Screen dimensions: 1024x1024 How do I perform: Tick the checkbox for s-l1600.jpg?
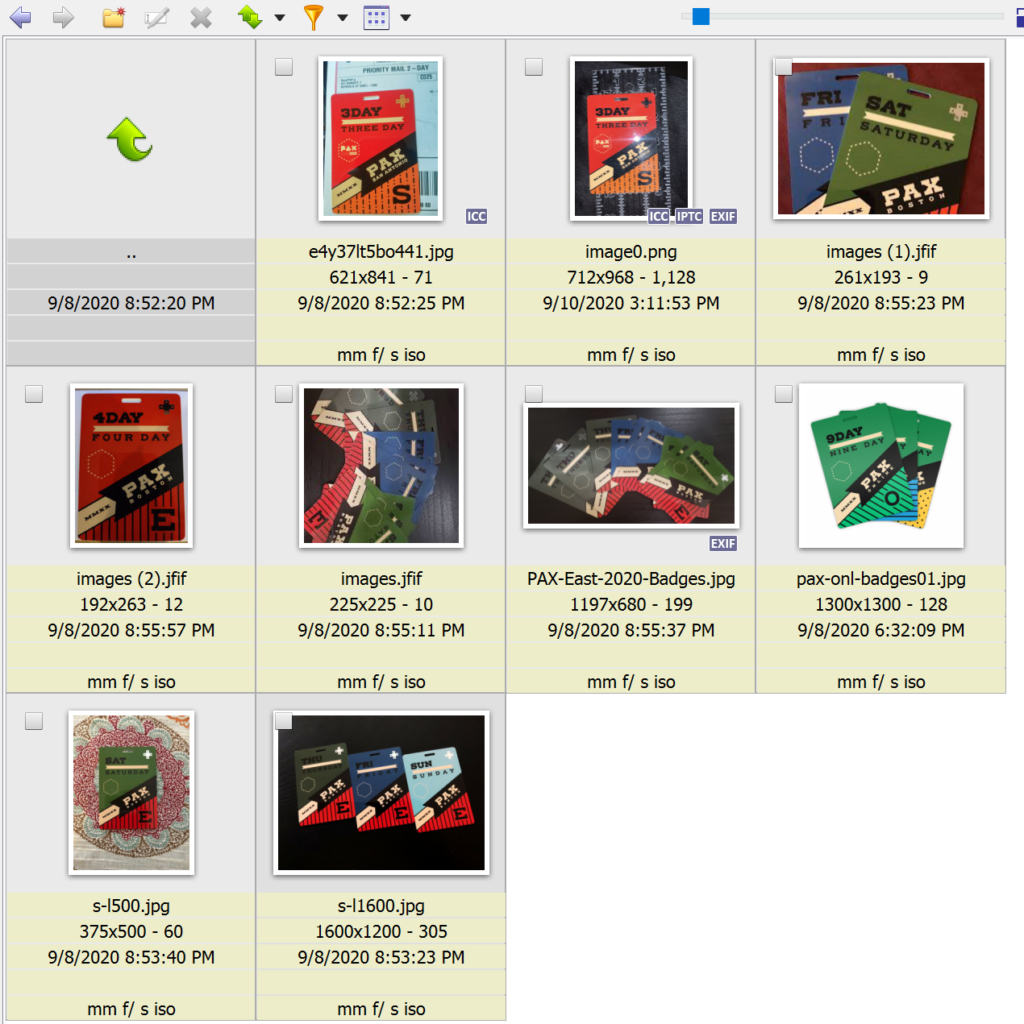(x=283, y=721)
